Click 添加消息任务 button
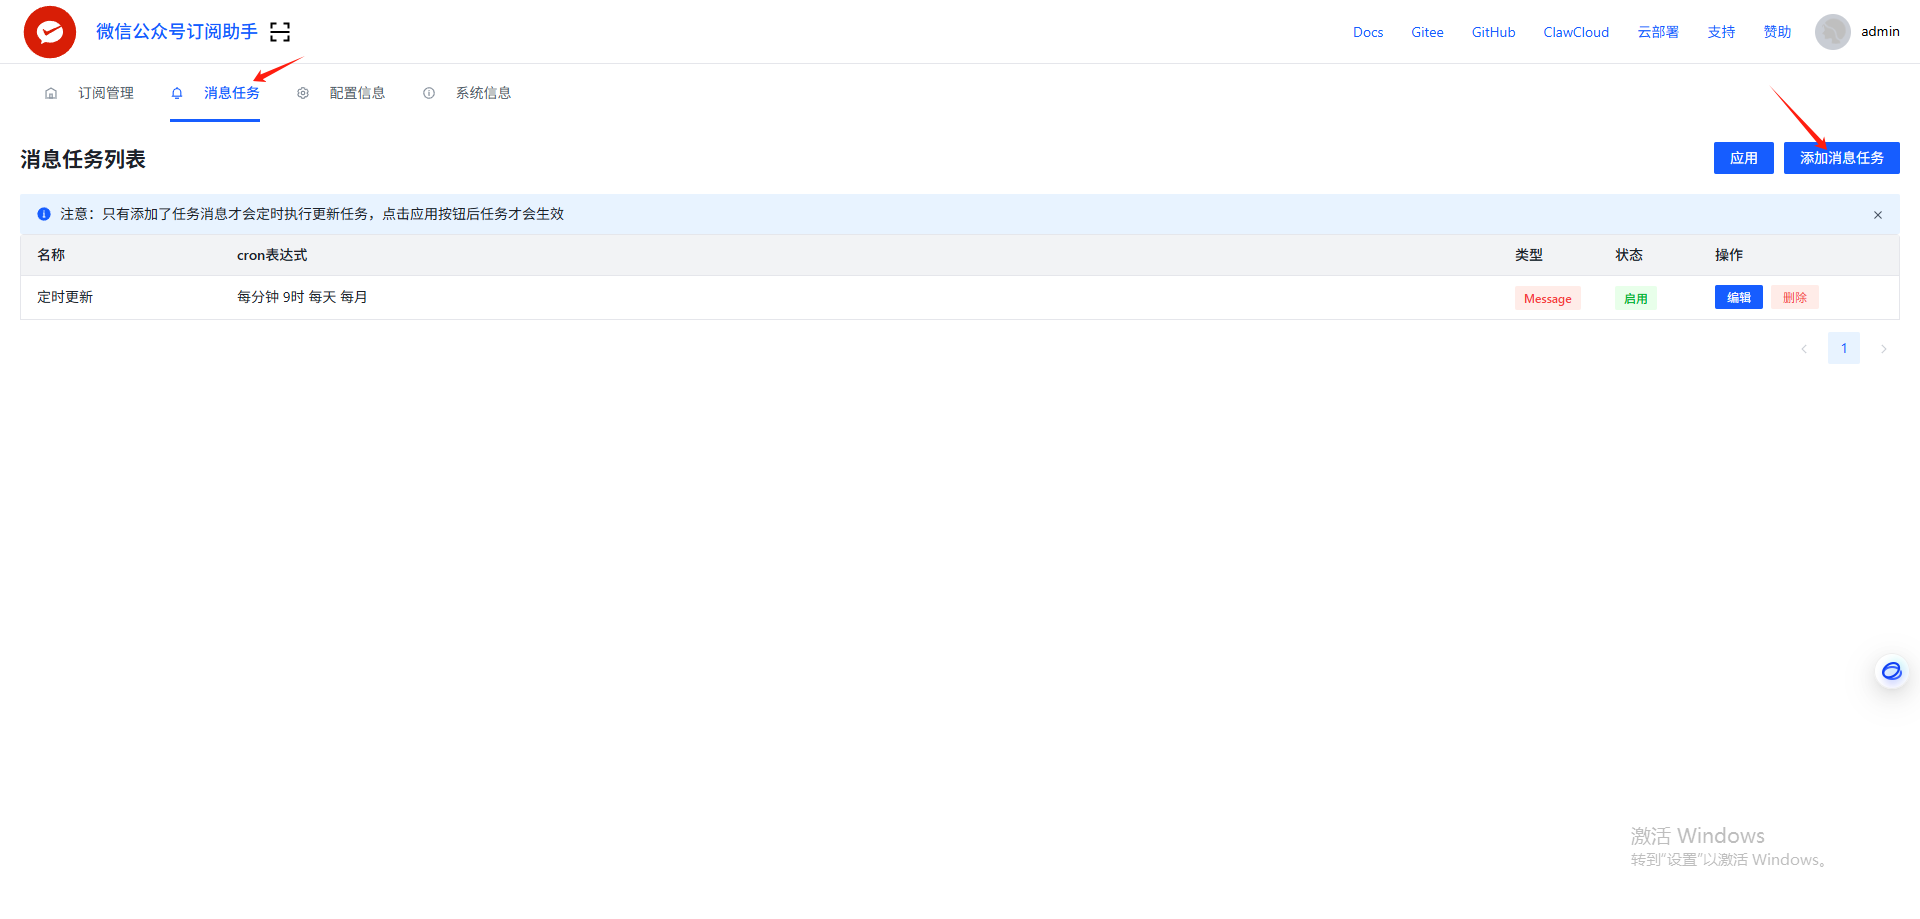This screenshot has width=1920, height=919. (1842, 158)
